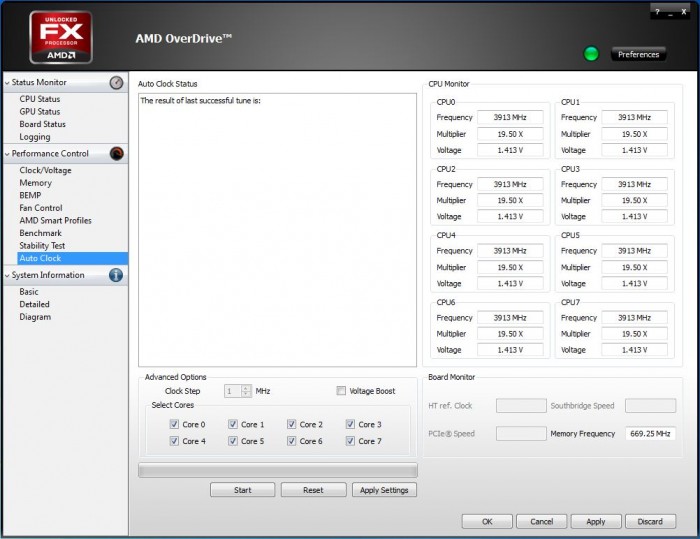Open the Board Status page

pyautogui.click(x=42, y=124)
